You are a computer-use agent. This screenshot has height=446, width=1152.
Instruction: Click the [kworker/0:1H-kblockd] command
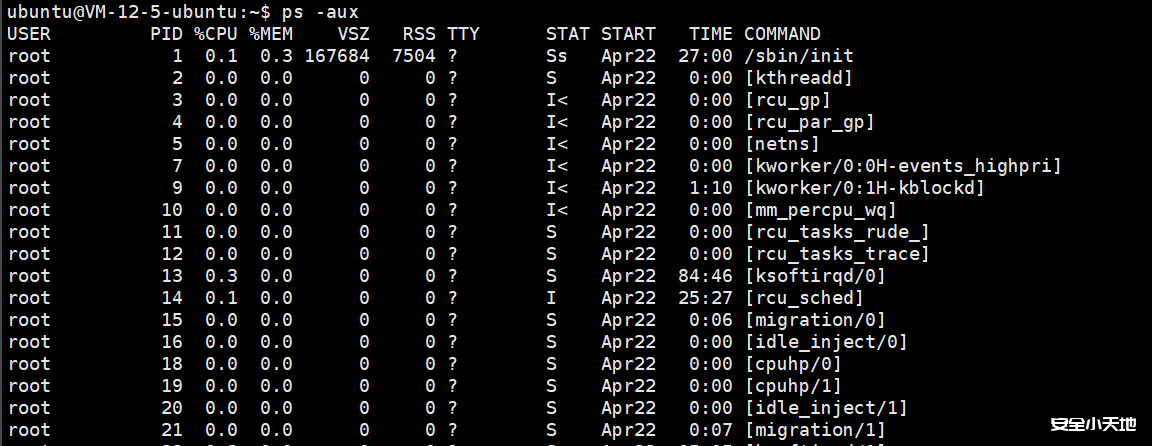click(865, 188)
